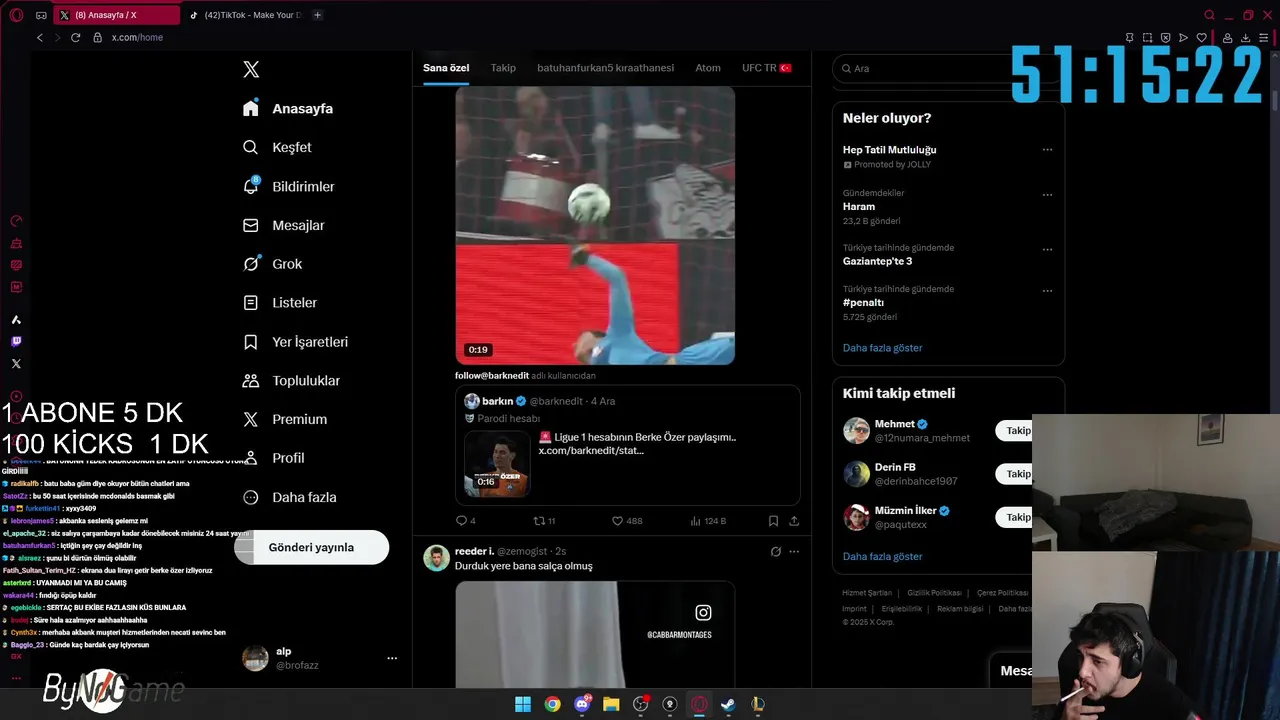
Task: Open X shortcut in Opera sidebar
Action: pyautogui.click(x=16, y=364)
